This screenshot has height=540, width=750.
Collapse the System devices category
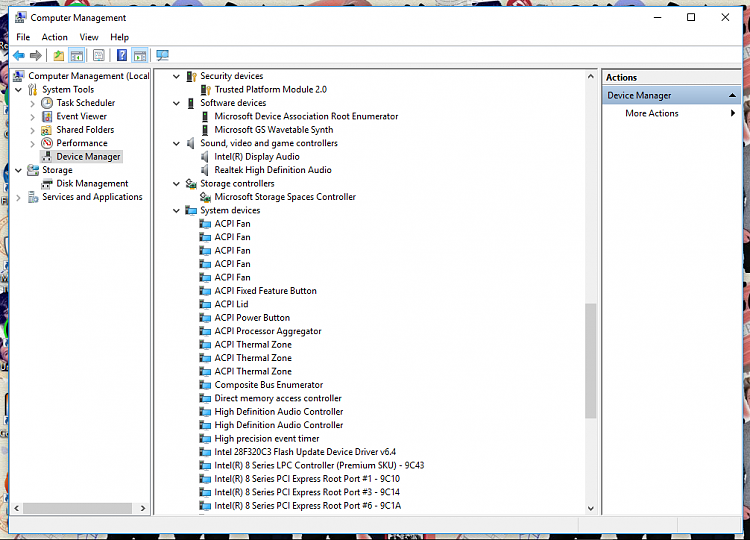(x=176, y=210)
